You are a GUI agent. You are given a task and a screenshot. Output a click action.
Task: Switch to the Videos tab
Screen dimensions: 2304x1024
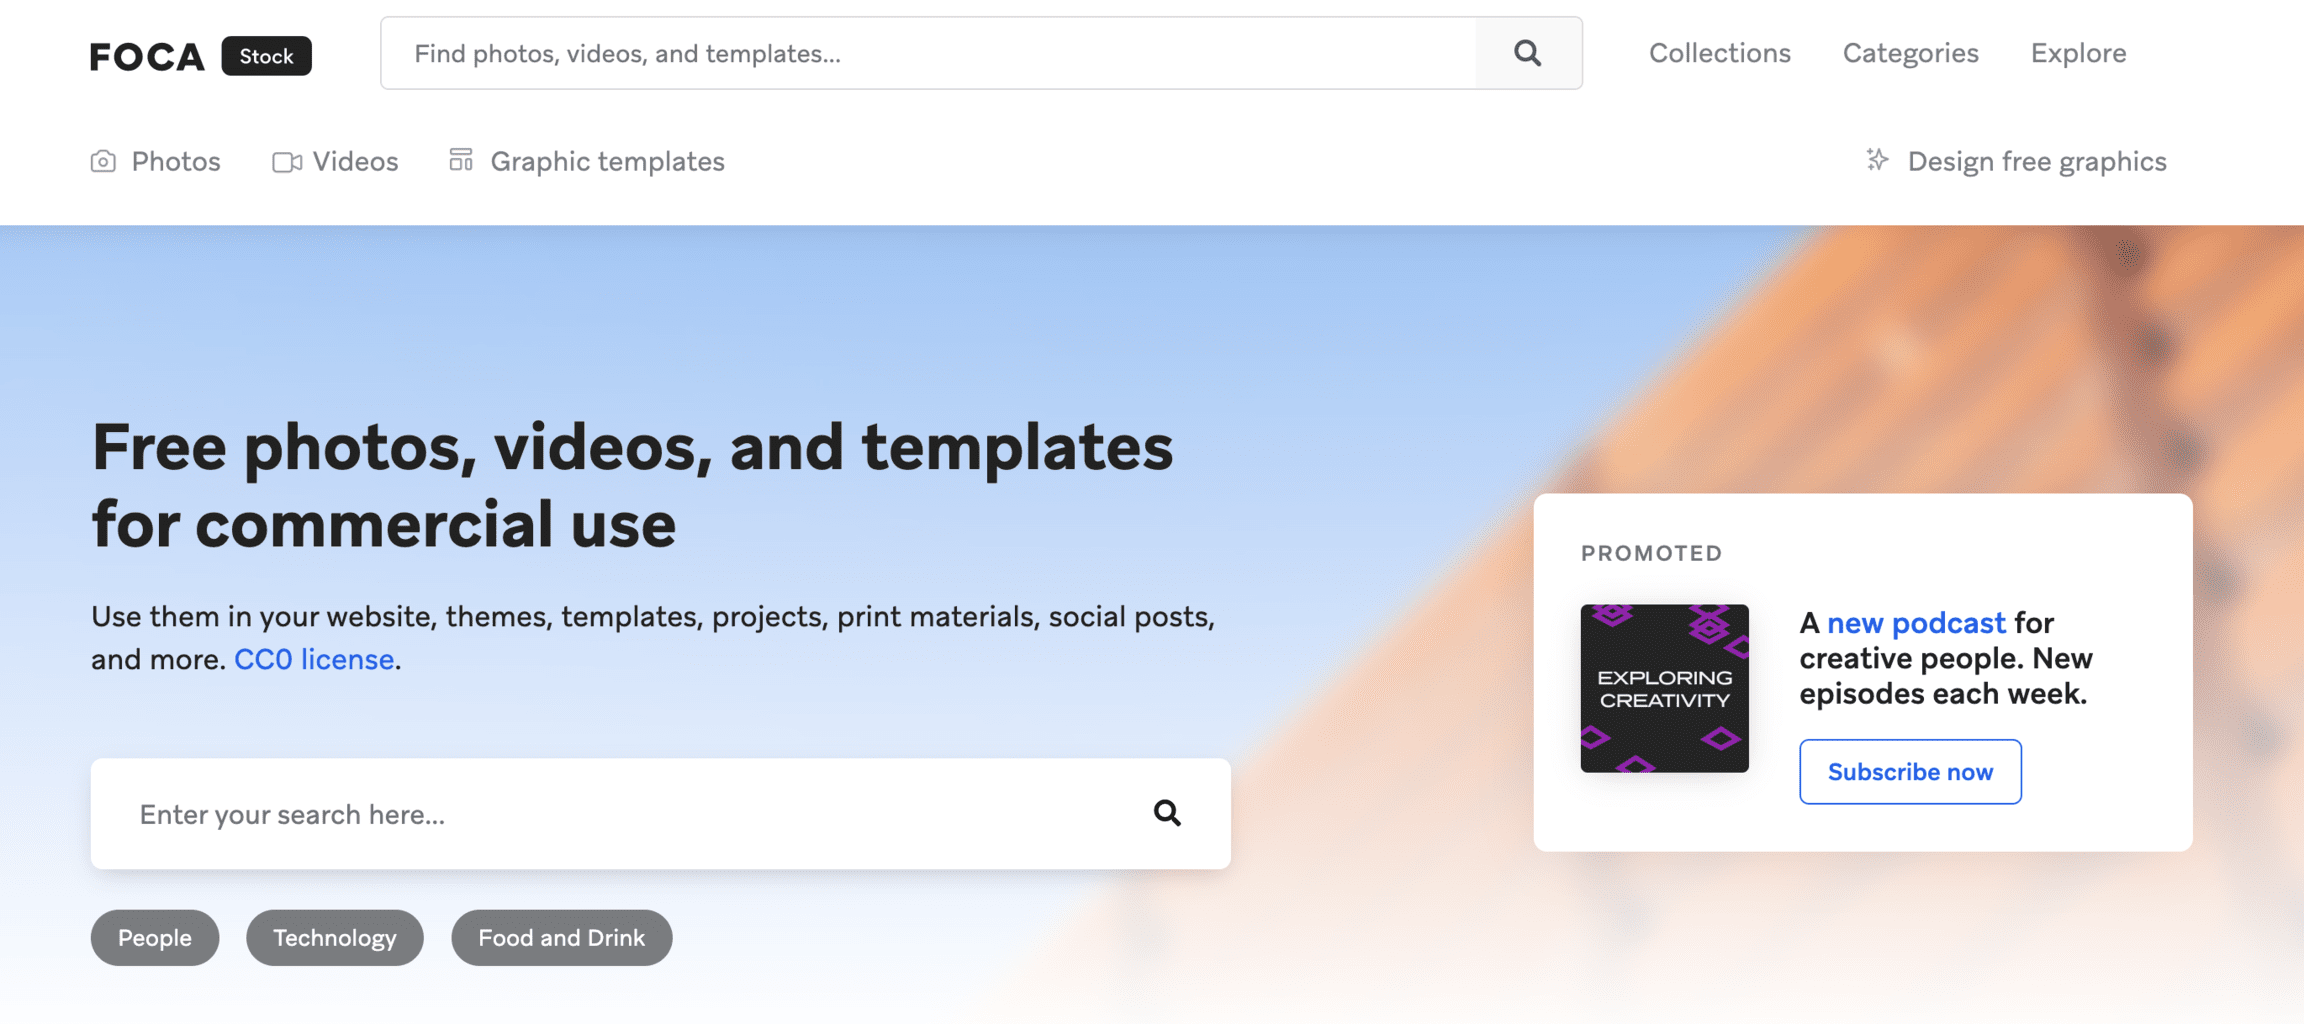pos(355,161)
